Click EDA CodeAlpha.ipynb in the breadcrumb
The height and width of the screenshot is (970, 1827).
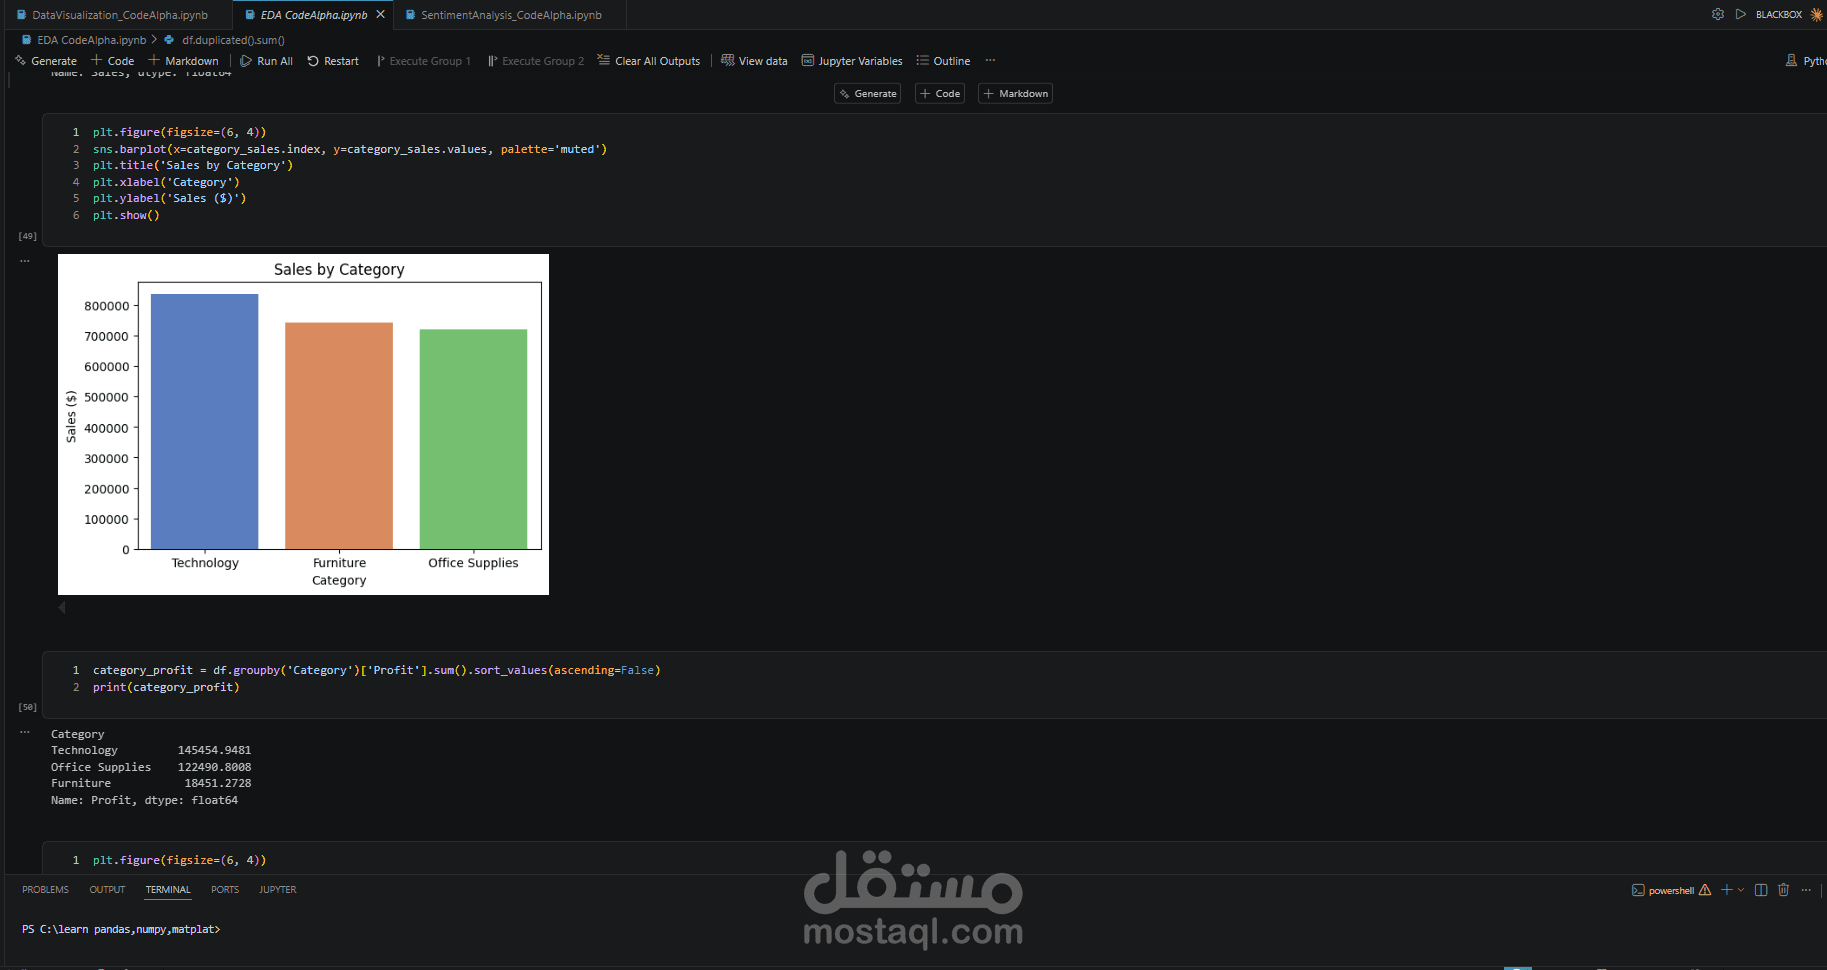(91, 40)
